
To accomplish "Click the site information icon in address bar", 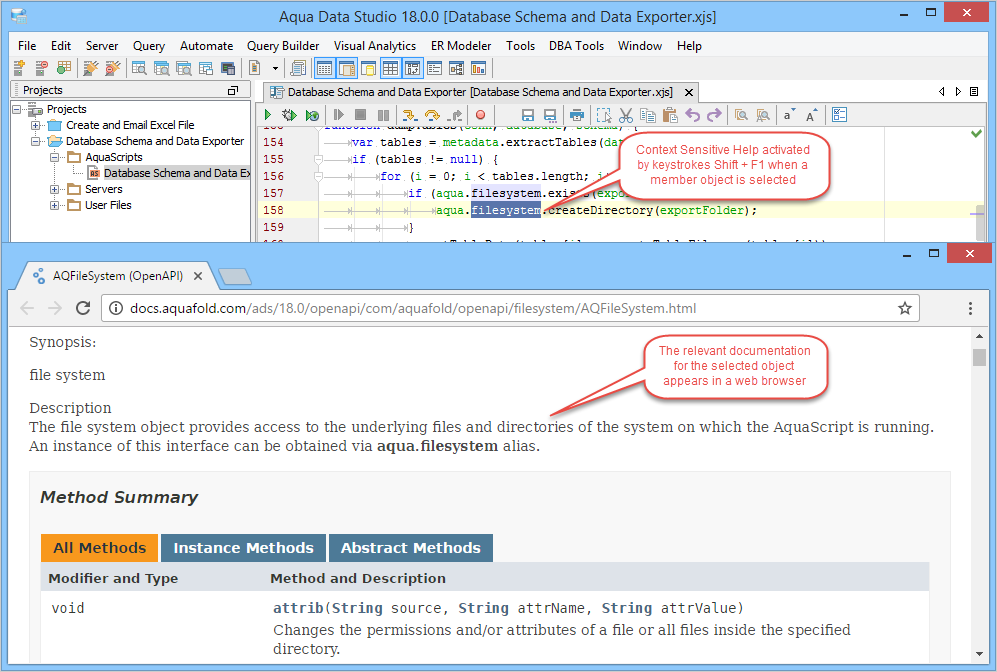I will click(x=116, y=308).
